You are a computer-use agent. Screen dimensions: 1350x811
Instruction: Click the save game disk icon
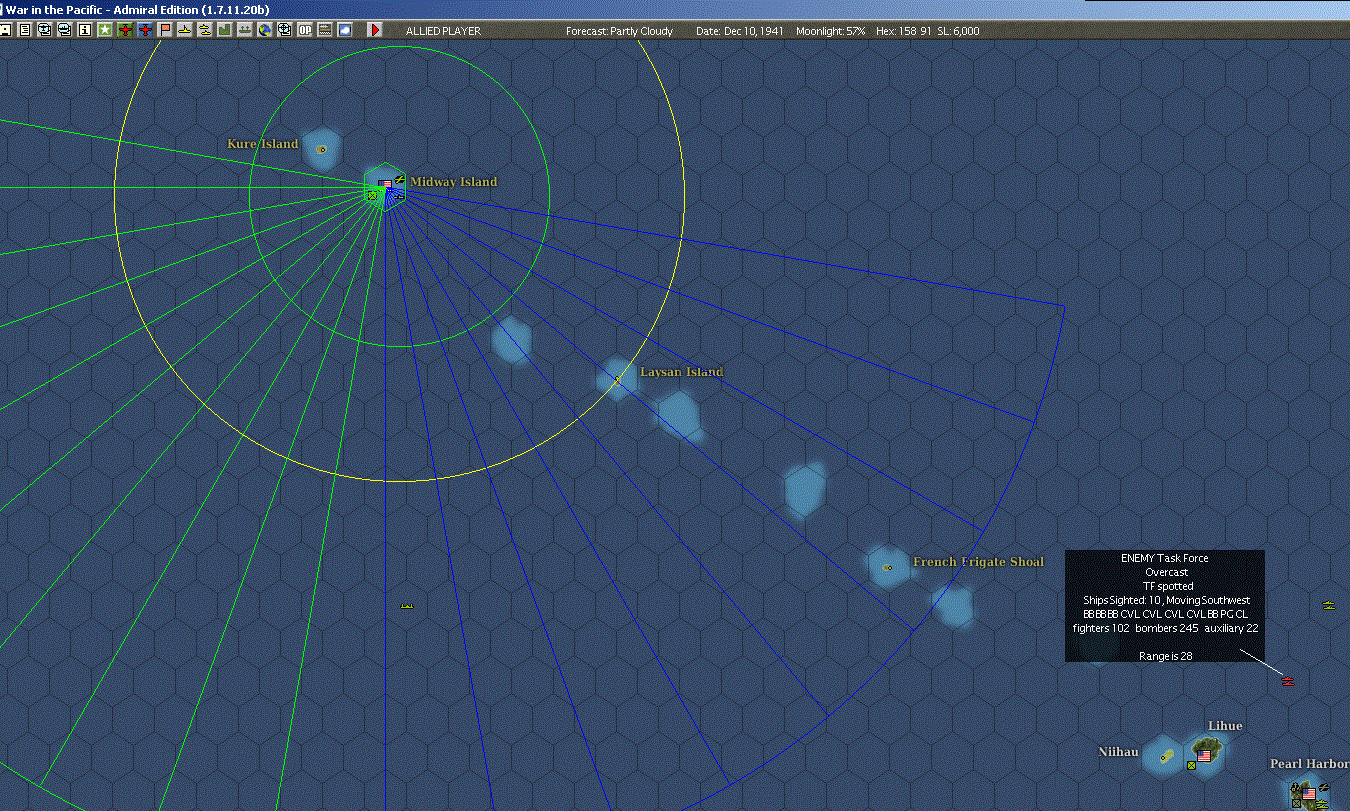(x=5, y=30)
